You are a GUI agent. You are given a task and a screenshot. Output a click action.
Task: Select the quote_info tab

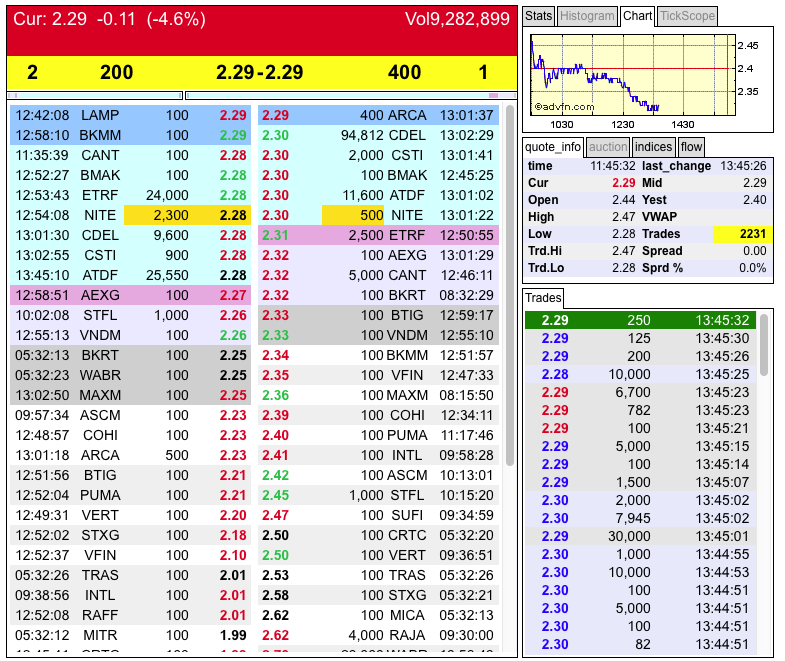(x=553, y=147)
